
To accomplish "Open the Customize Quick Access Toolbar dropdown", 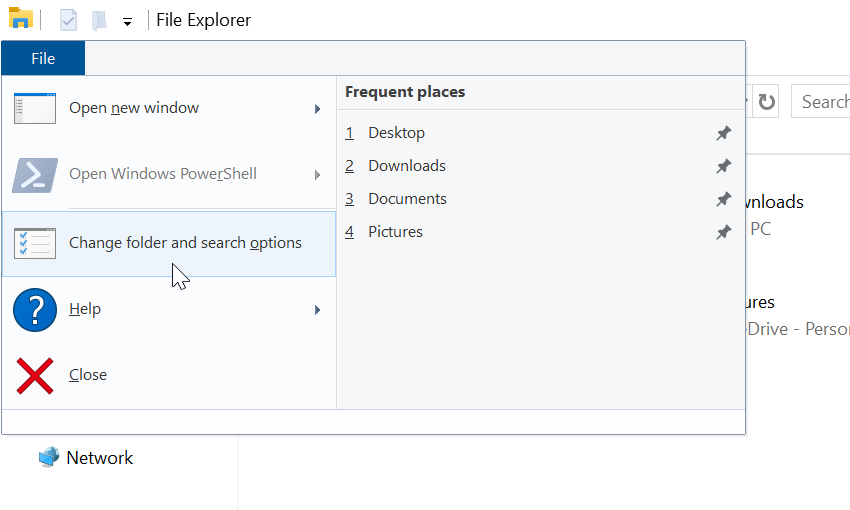I will point(127,22).
